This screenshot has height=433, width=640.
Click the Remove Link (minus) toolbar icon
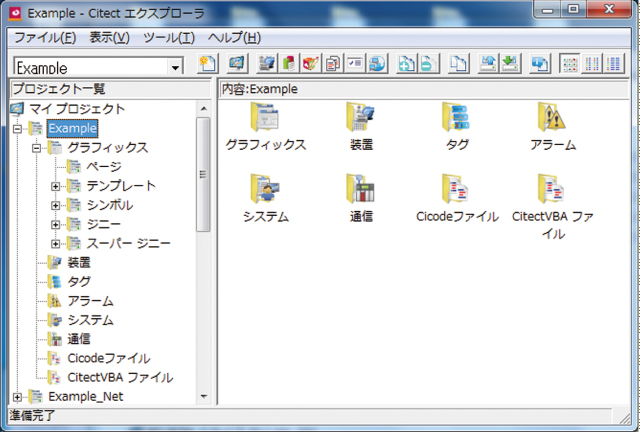429,64
